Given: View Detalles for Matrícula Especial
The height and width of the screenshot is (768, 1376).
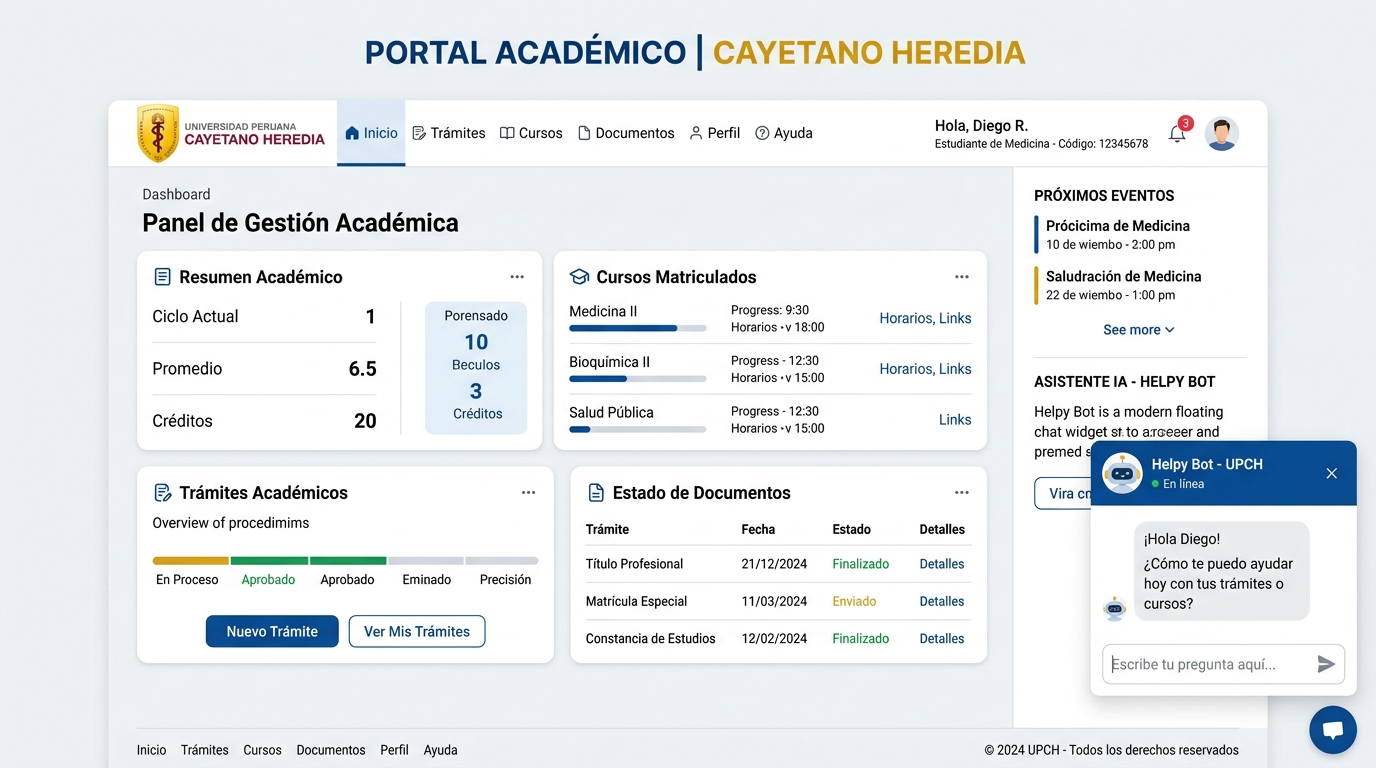Looking at the screenshot, I should 942,601.
